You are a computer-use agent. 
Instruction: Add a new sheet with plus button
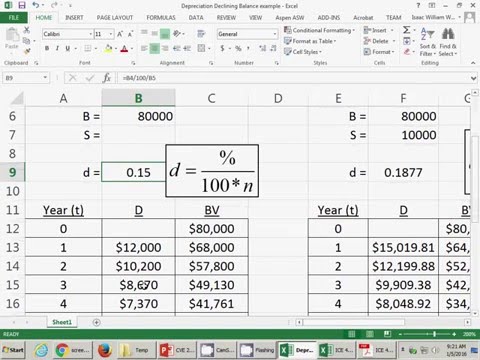96,322
